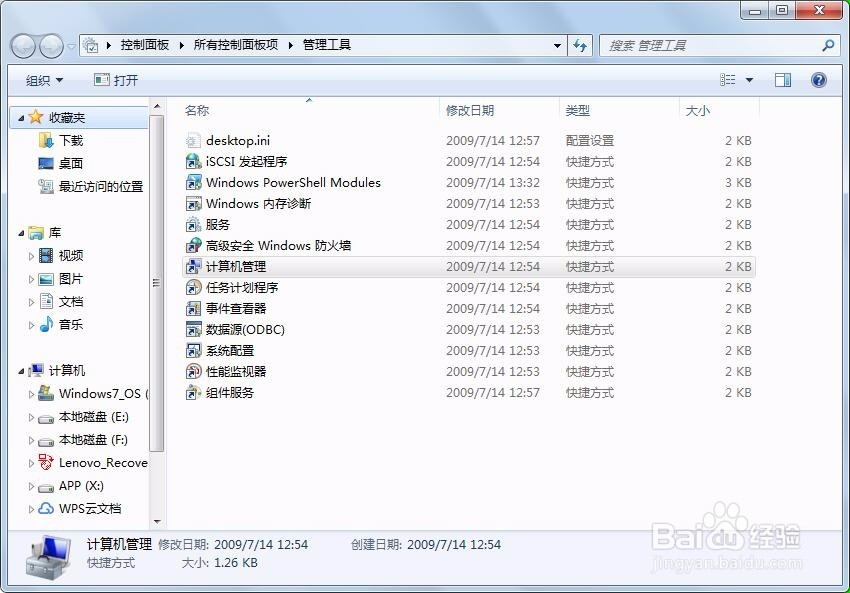Screen dimensions: 850x593
Task: Click the iSCSI 发起程序 shortcut icon
Action: tap(193, 162)
